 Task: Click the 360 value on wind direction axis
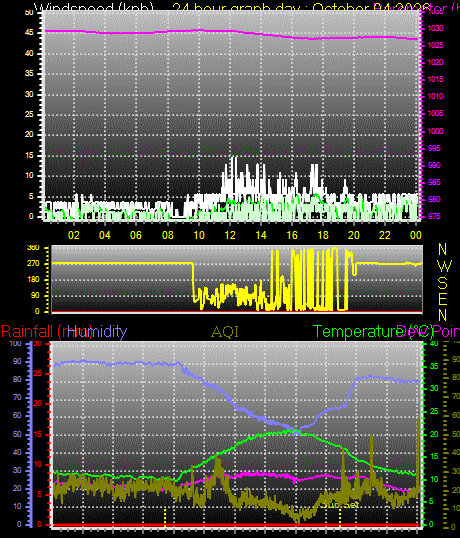pos(33,248)
